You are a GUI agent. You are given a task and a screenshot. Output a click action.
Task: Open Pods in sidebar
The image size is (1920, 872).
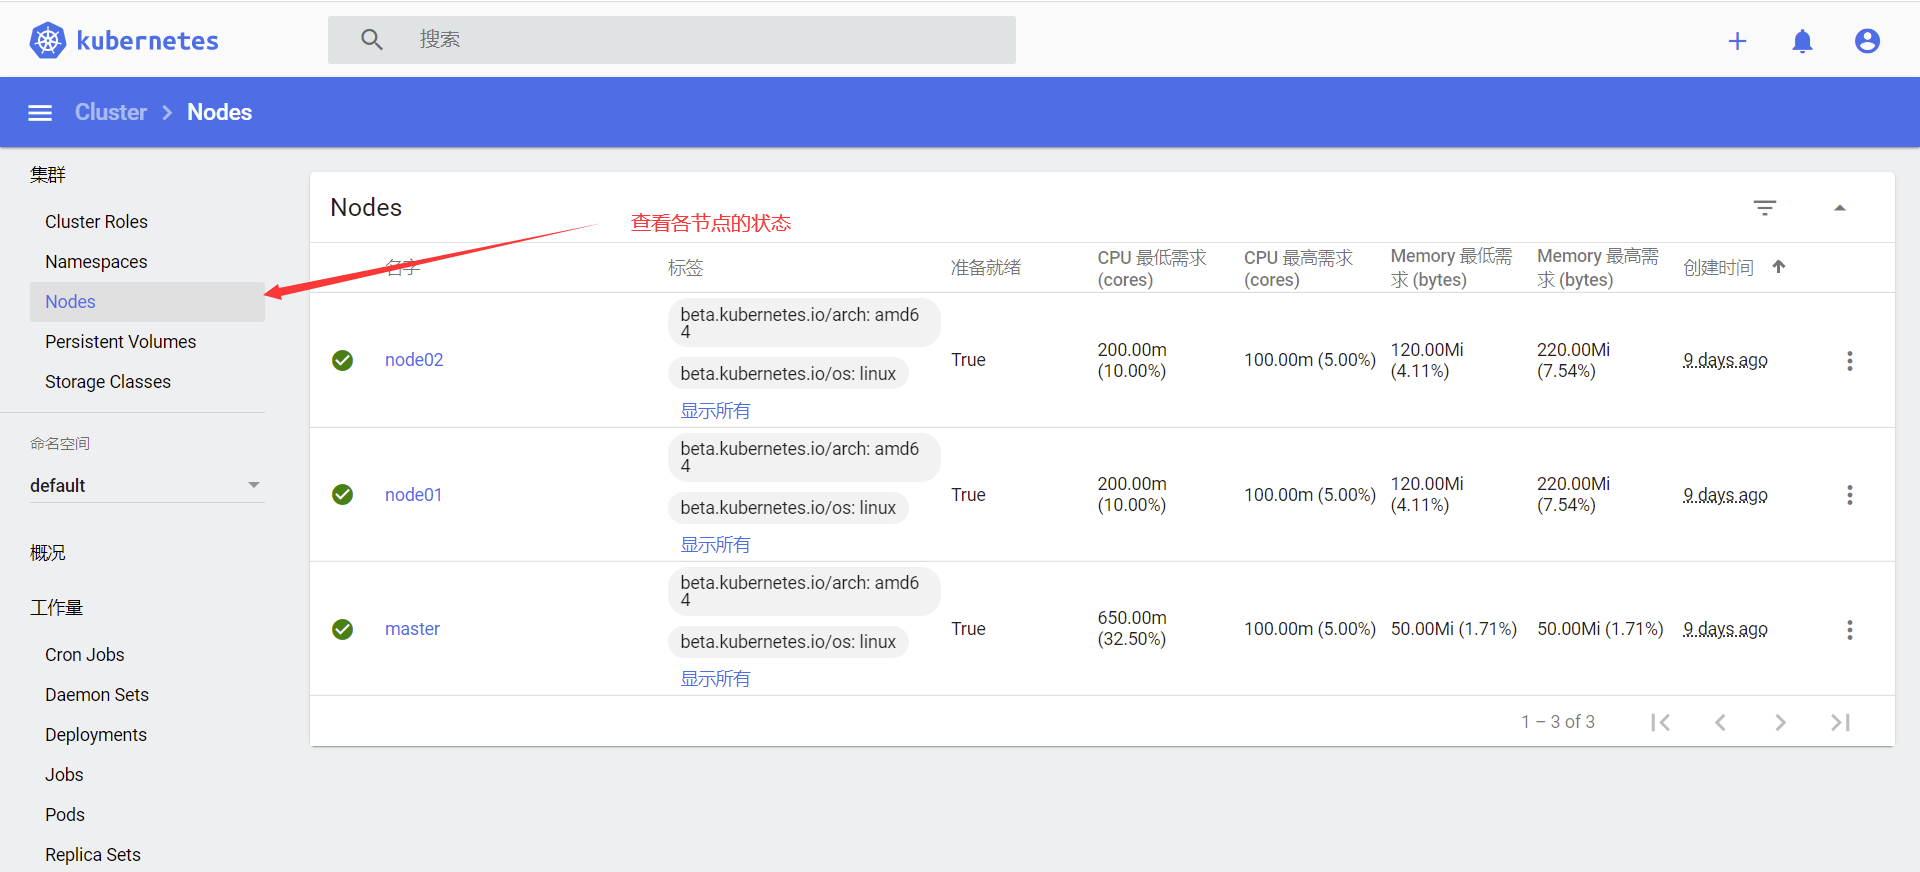[x=65, y=815]
